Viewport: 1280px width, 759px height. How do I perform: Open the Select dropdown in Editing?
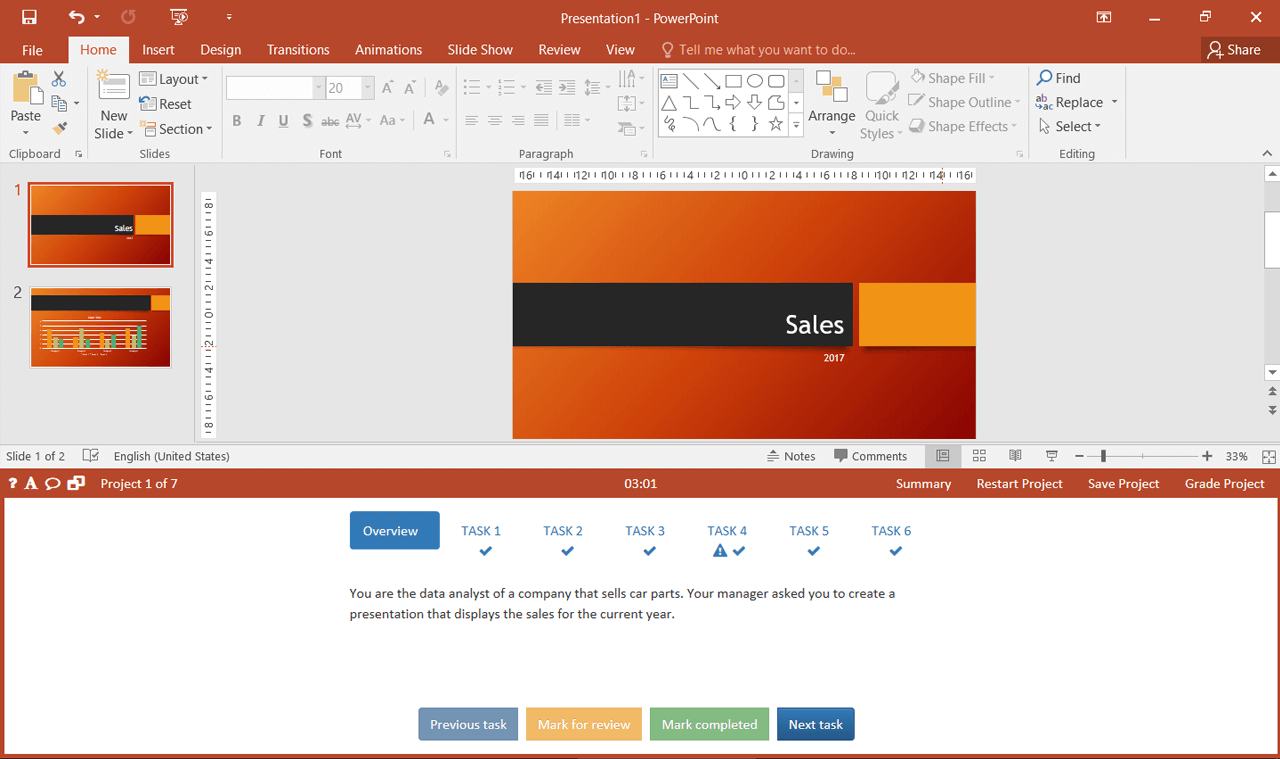tap(1069, 126)
